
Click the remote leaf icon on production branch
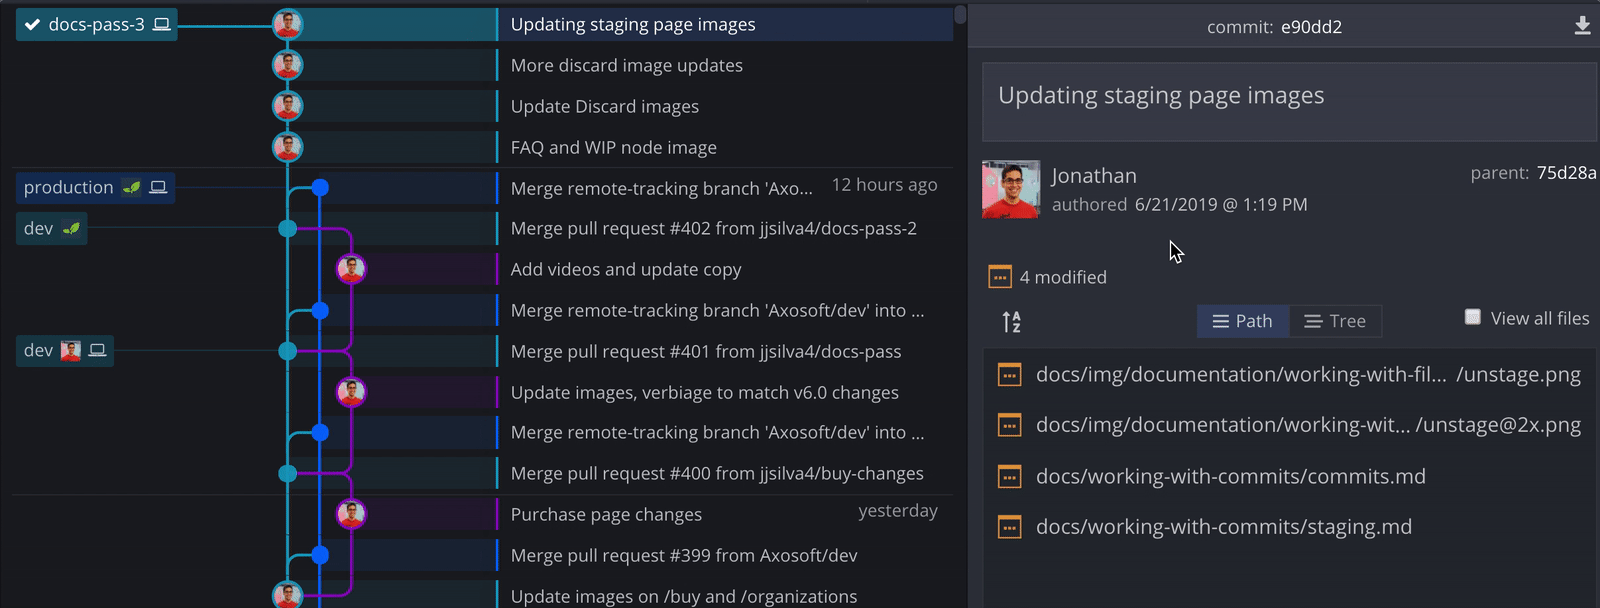(131, 187)
